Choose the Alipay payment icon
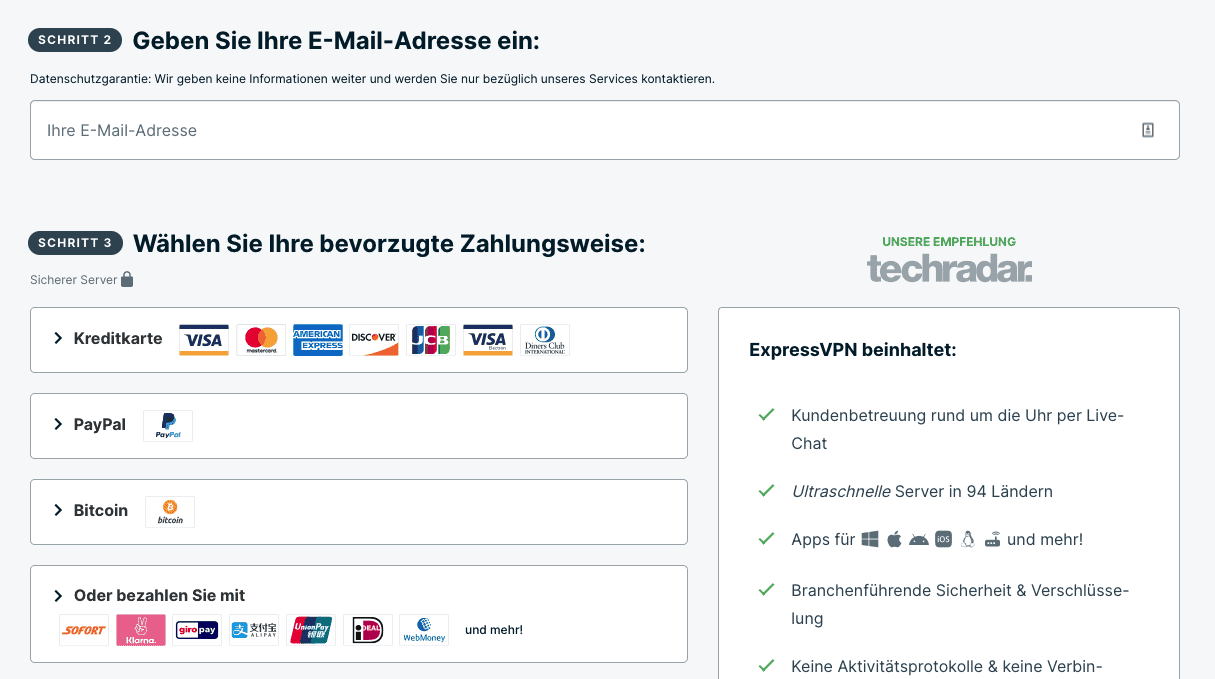Image resolution: width=1215 pixels, height=679 pixels. point(254,630)
